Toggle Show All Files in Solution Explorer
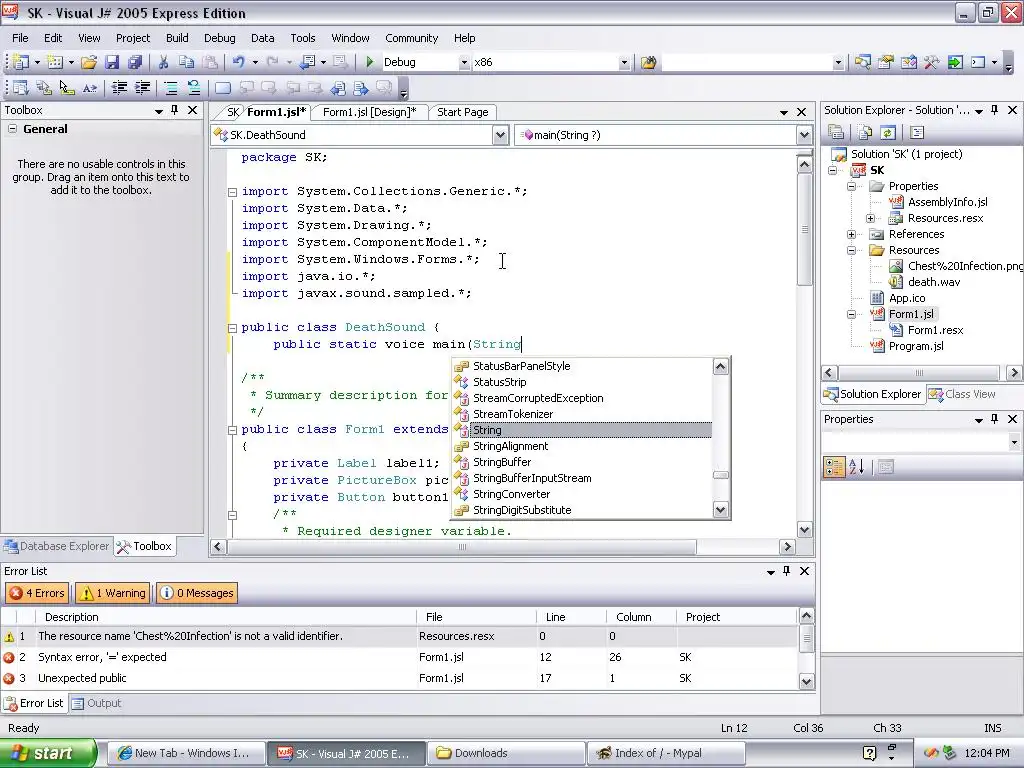 tap(865, 133)
